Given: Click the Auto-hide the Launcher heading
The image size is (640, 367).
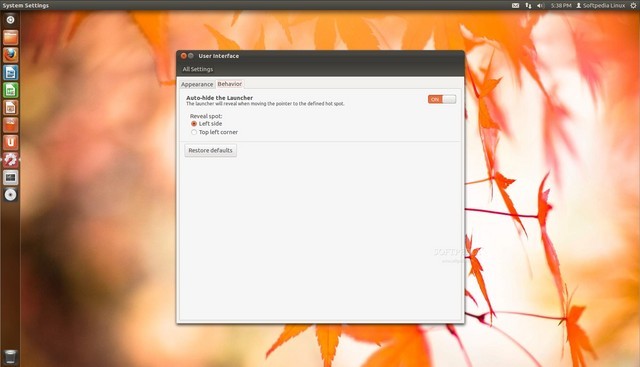Looking at the screenshot, I should (220, 98).
